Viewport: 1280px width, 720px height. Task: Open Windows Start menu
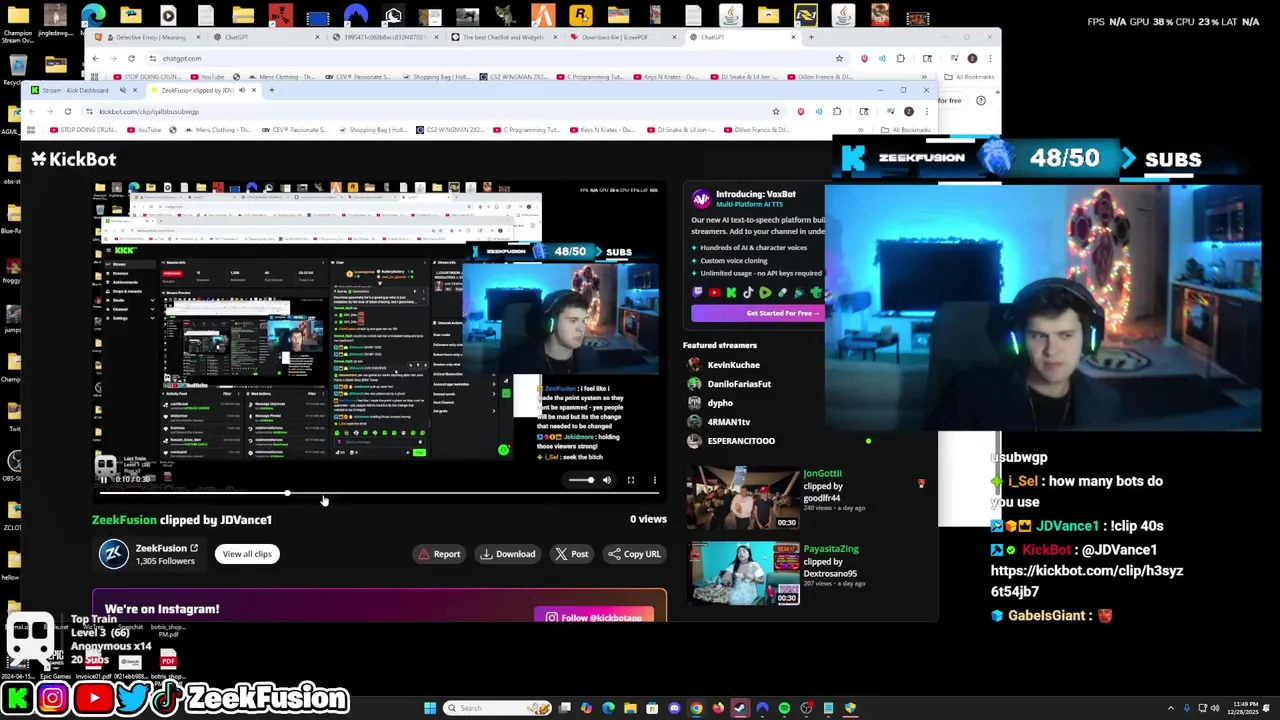(x=430, y=708)
